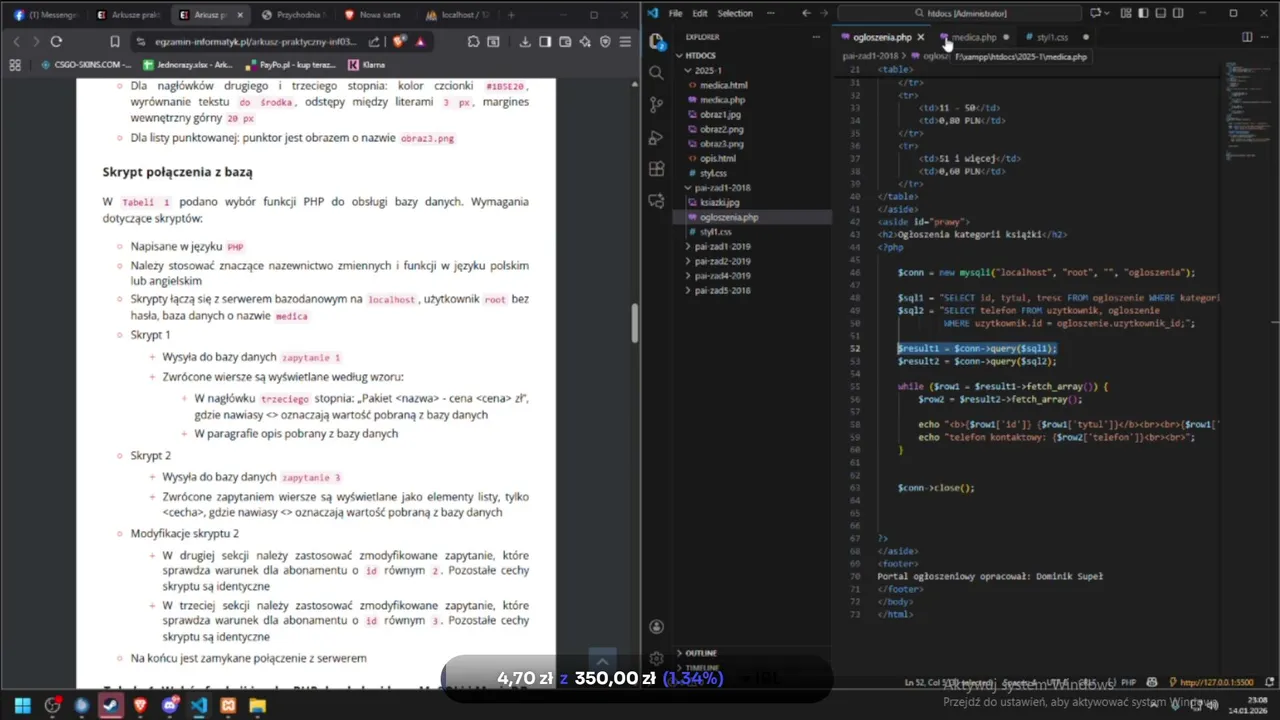Open the PayPo.pl bookmark
1280x720 pixels.
click(290, 65)
